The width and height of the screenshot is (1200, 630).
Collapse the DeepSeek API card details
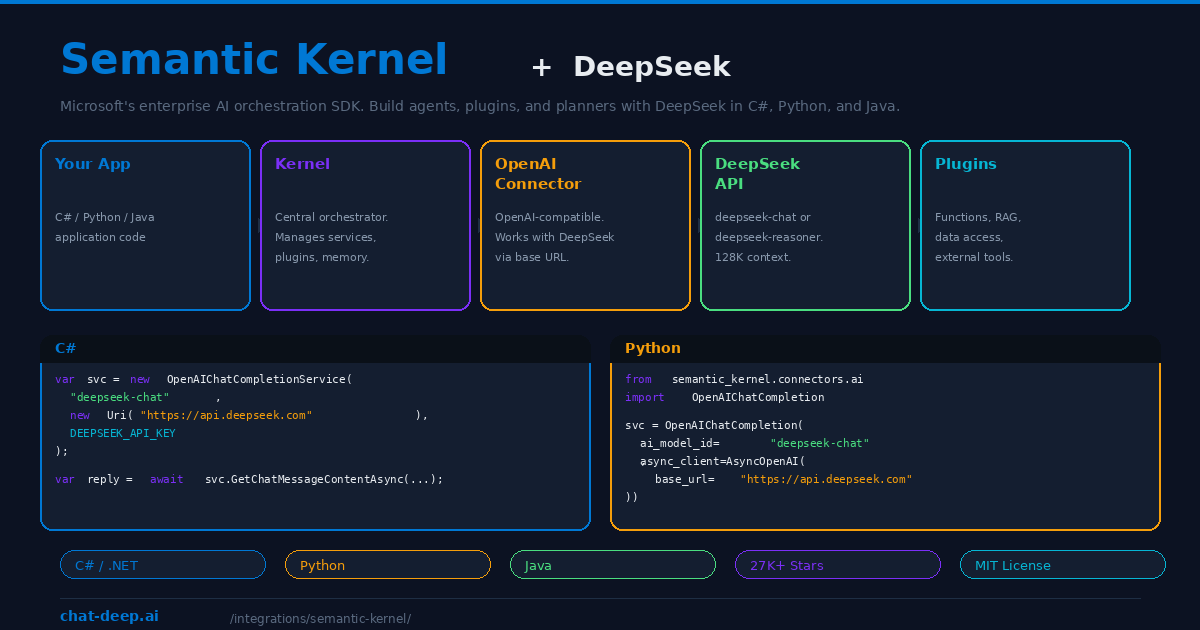click(x=805, y=225)
